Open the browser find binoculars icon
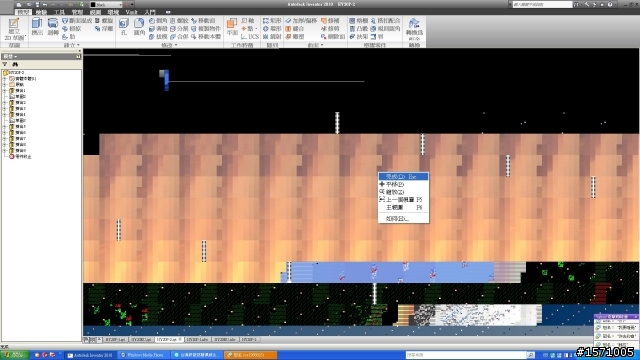The width and height of the screenshot is (640, 360). point(15,64)
